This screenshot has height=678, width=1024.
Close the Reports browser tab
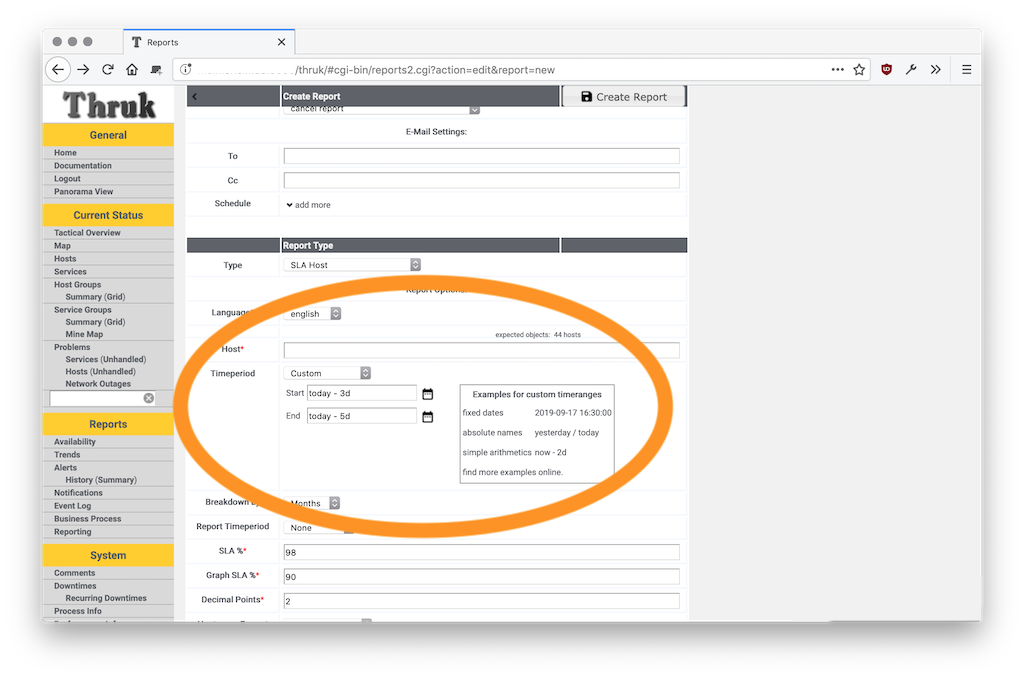point(281,42)
